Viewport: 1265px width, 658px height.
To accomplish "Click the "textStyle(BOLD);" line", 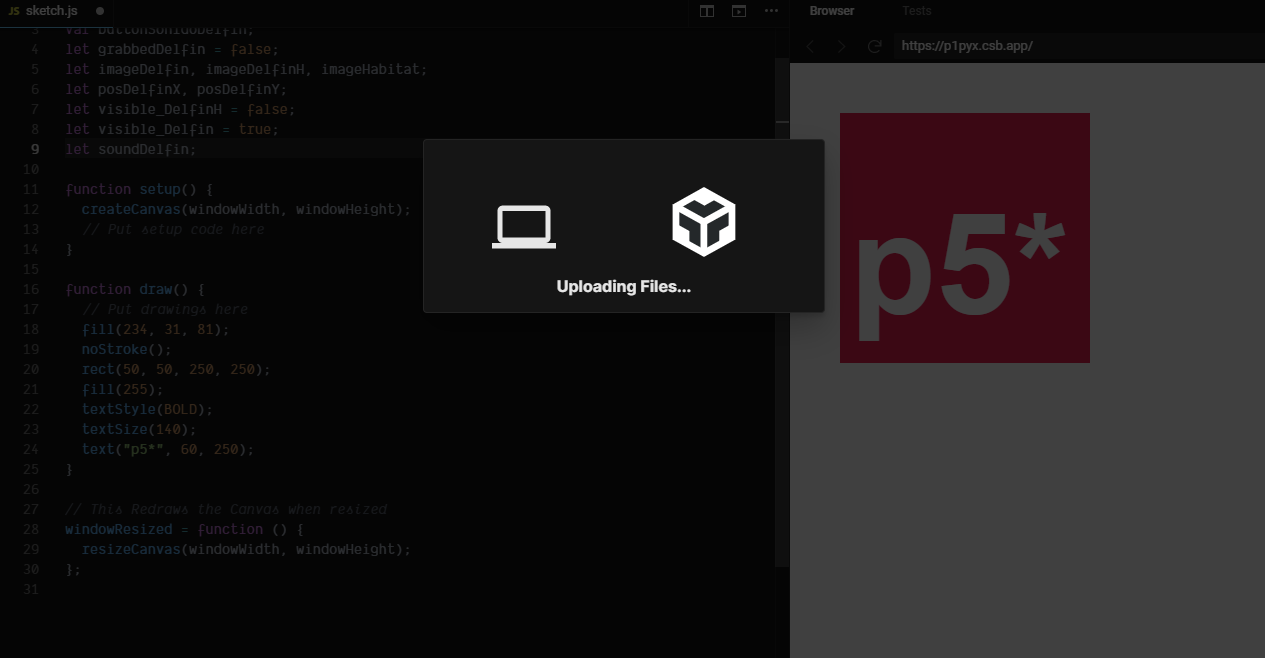I will click(x=147, y=409).
